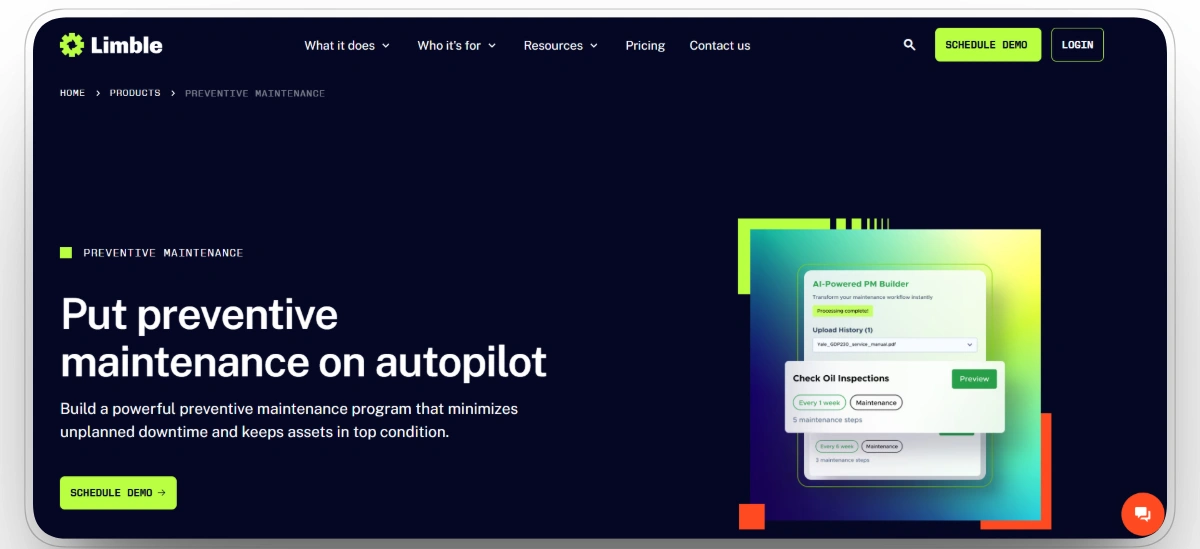1200x549 pixels.
Task: Click the 5 maintenance steps text
Action: (x=827, y=420)
